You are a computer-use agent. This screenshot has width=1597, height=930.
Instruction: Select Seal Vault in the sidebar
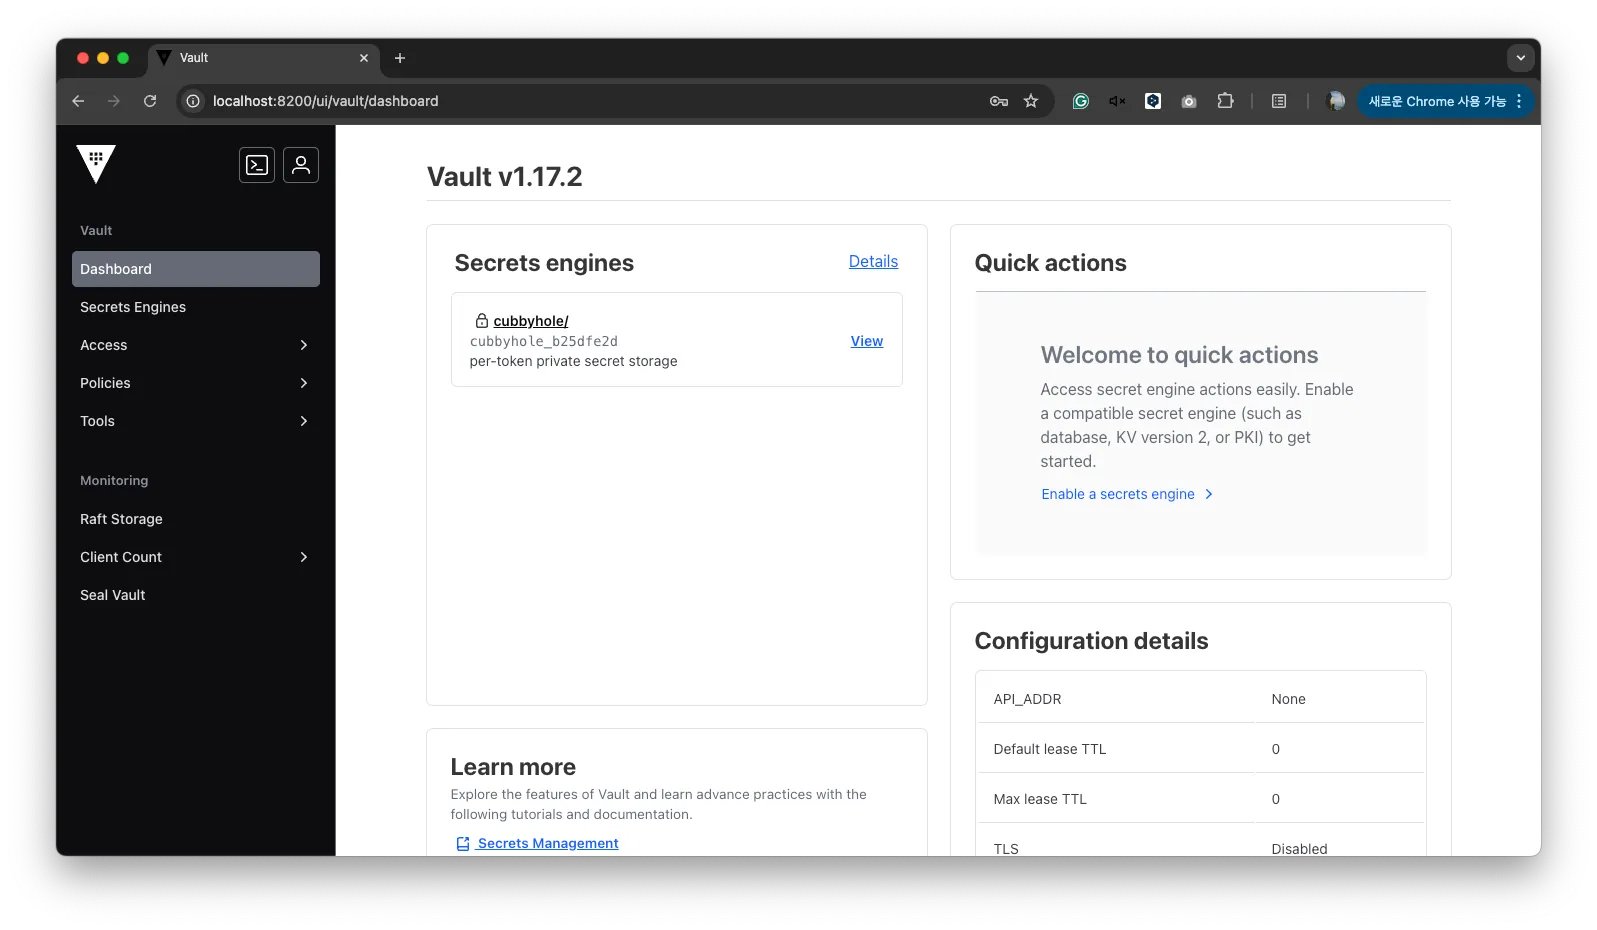196,595
